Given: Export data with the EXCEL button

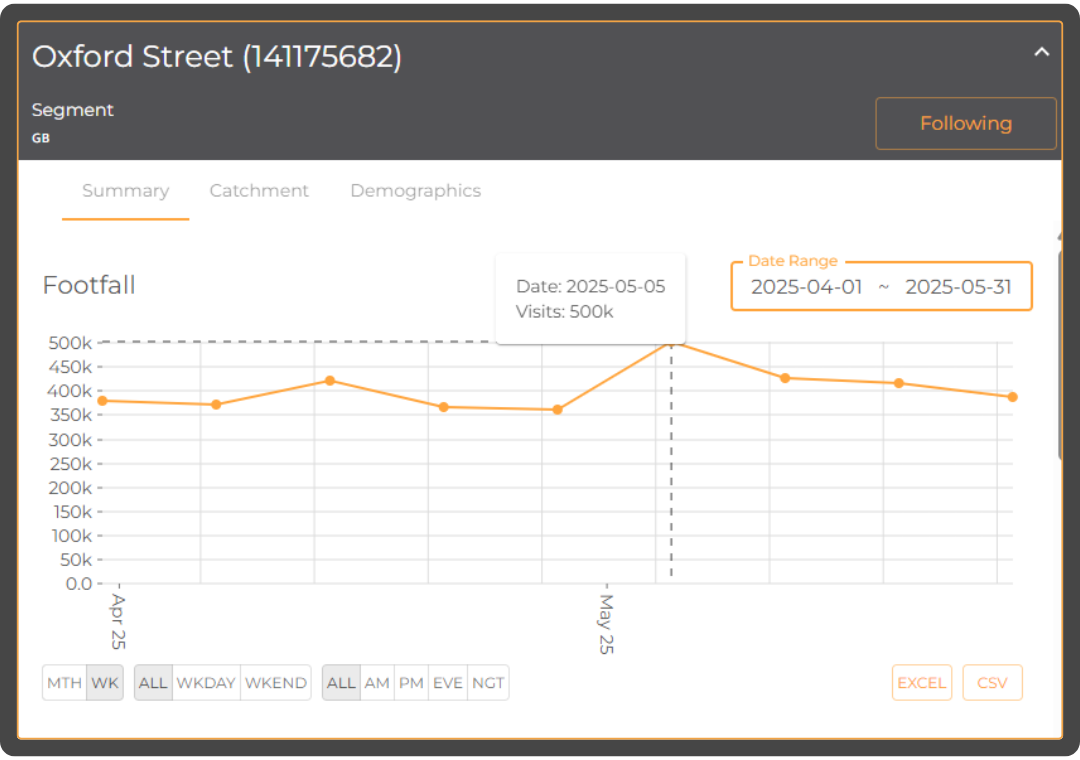Looking at the screenshot, I should point(922,683).
